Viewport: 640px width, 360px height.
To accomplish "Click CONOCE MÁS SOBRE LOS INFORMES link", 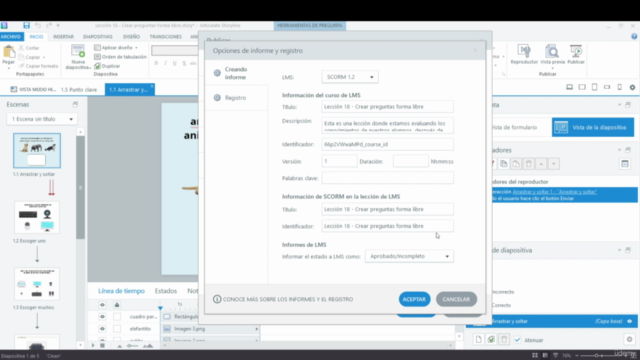I will pos(288,299).
